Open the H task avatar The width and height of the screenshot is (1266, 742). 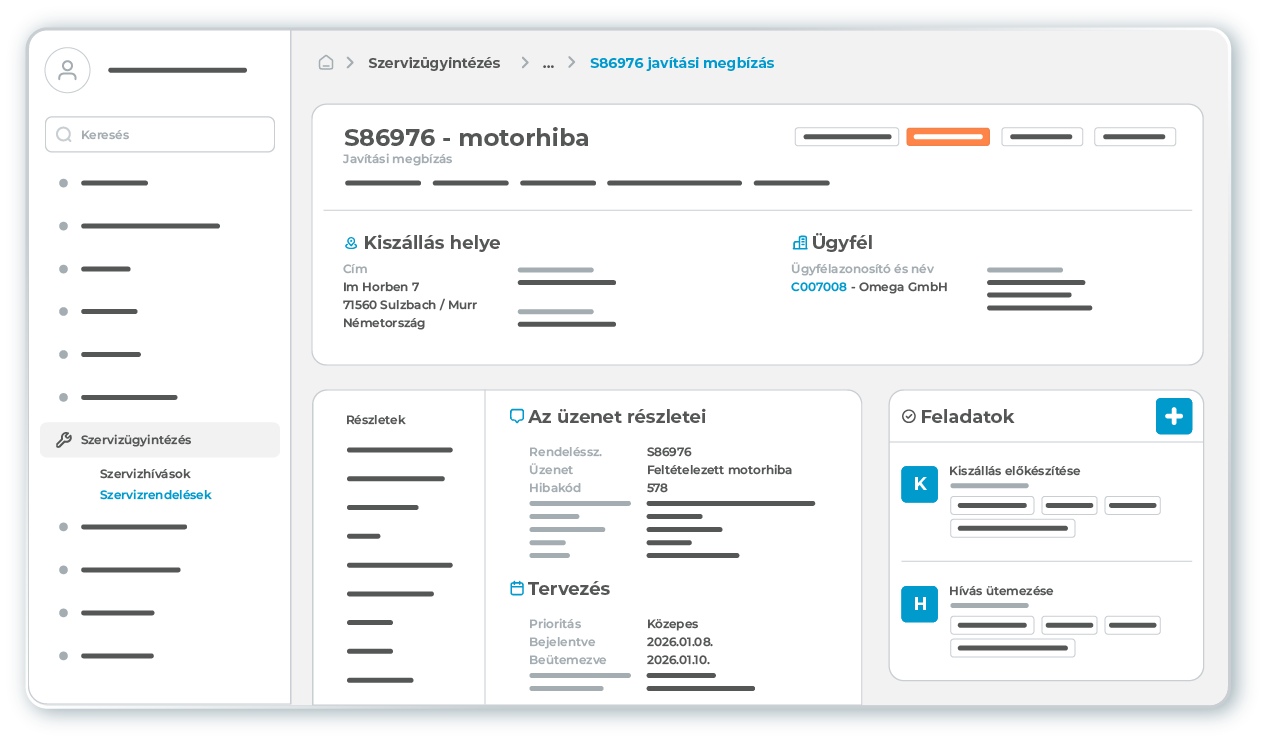(920, 604)
